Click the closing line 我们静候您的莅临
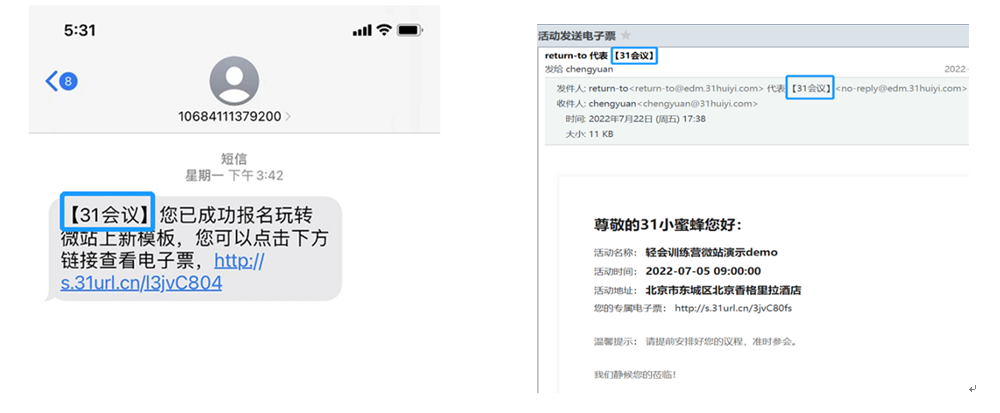The width and height of the screenshot is (1000, 413). pyautogui.click(x=635, y=375)
